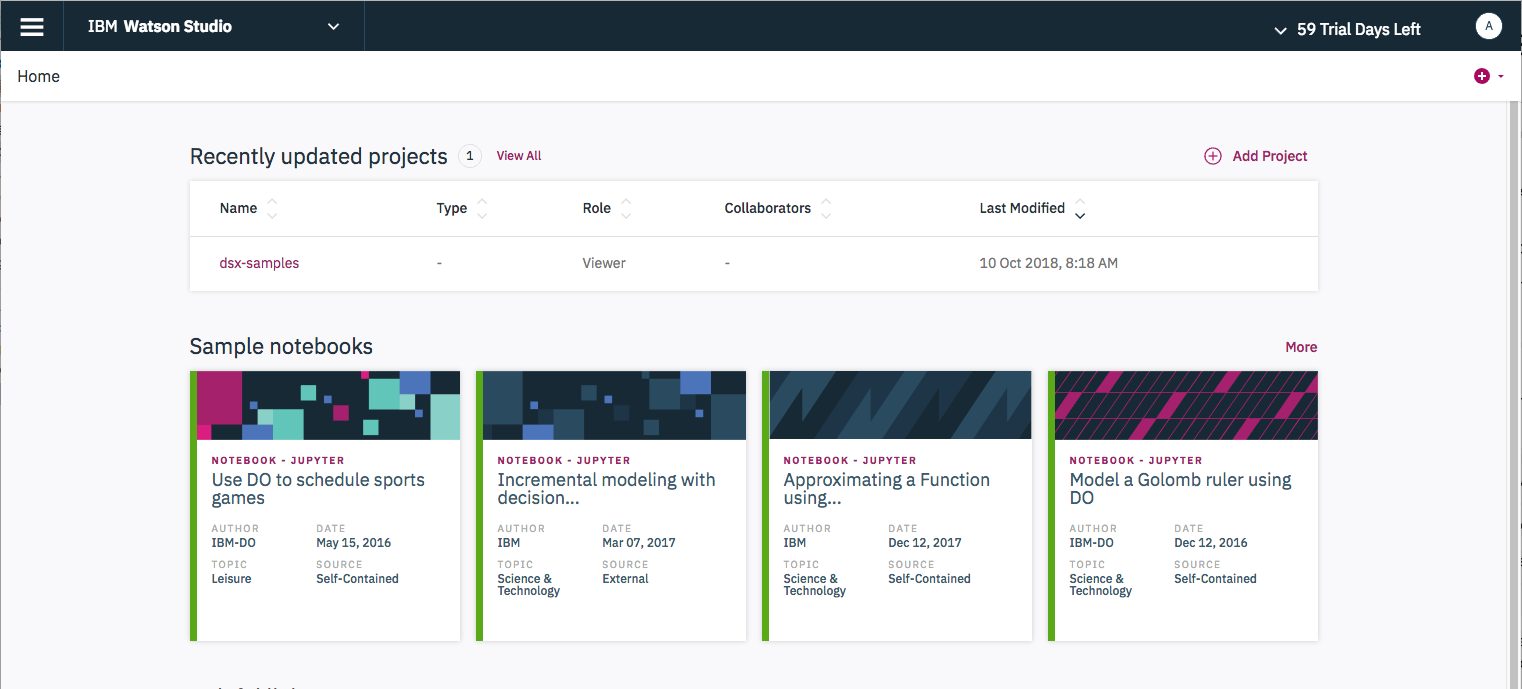Sort projects by the Name column

pyautogui.click(x=272, y=208)
